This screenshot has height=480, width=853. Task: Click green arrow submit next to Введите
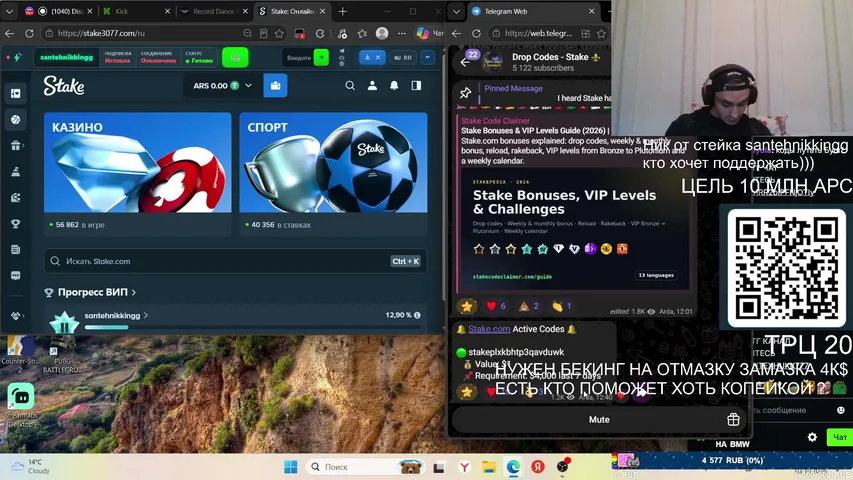pos(322,57)
